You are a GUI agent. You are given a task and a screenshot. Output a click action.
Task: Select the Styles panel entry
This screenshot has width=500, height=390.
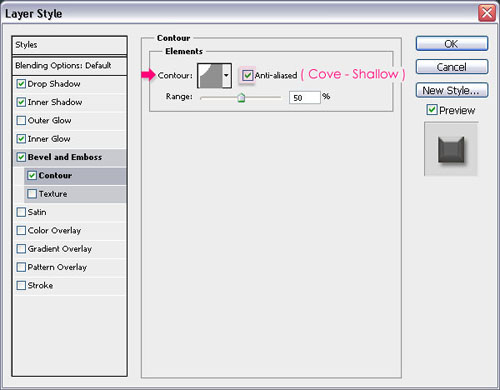(69, 45)
